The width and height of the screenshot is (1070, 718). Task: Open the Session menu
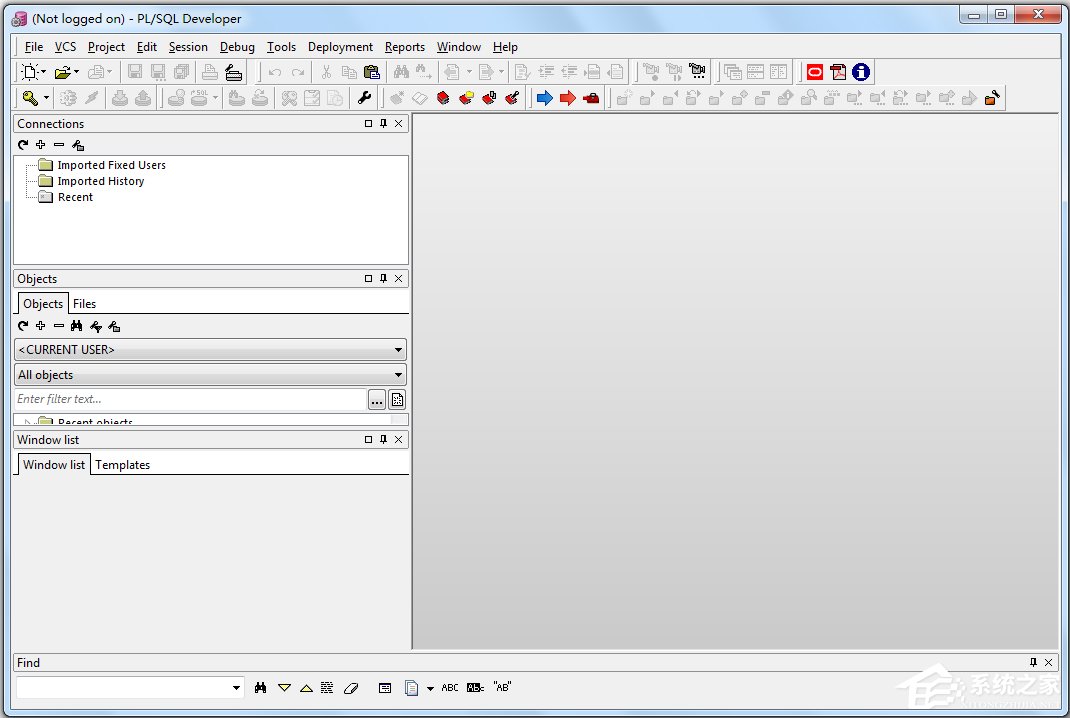click(x=188, y=47)
